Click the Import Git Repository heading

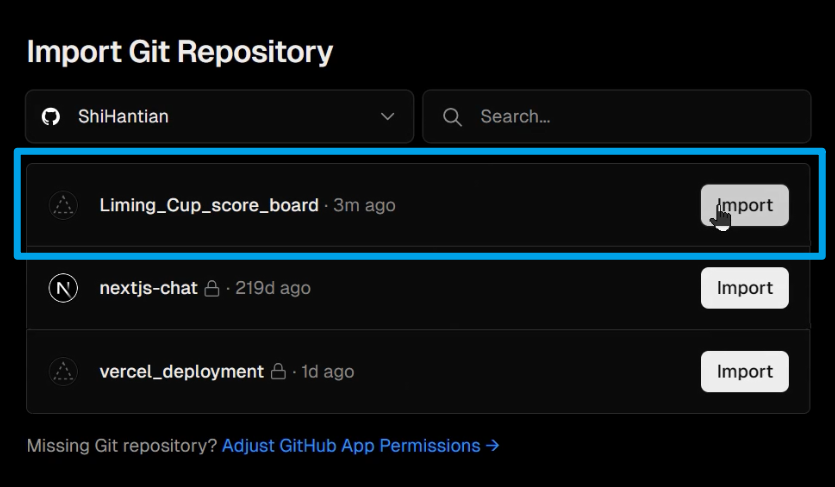179,52
